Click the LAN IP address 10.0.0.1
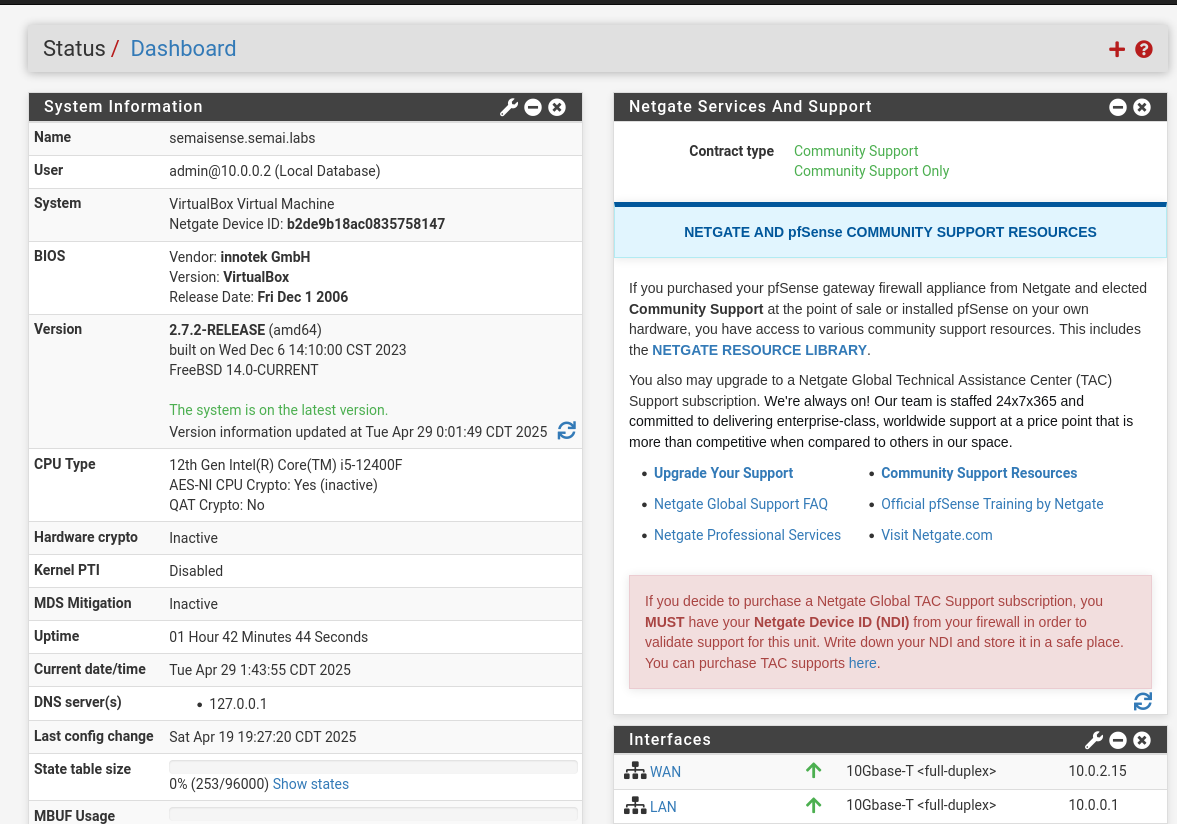This screenshot has height=824, width=1177. [x=1093, y=805]
